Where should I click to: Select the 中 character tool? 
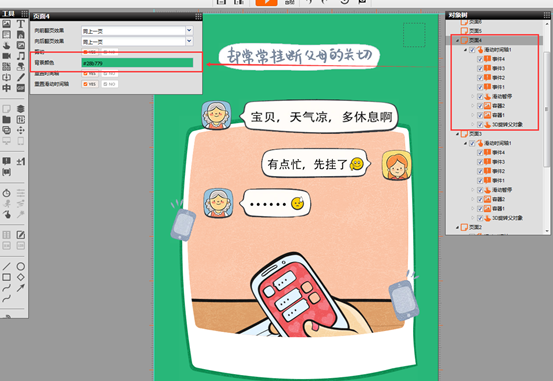[6, 87]
